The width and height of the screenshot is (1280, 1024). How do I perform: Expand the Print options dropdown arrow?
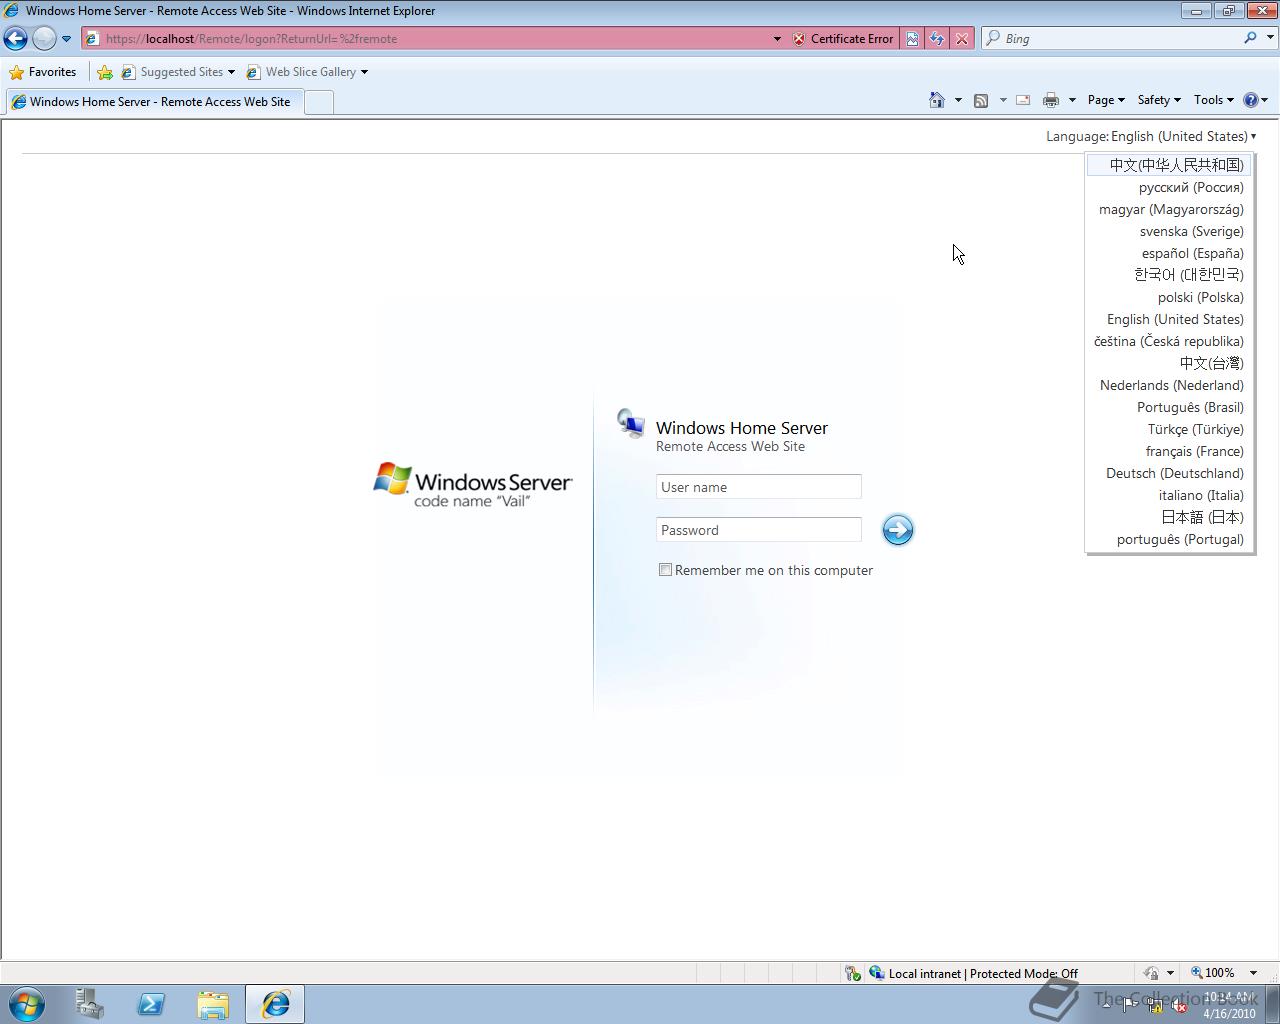pyautogui.click(x=1072, y=100)
